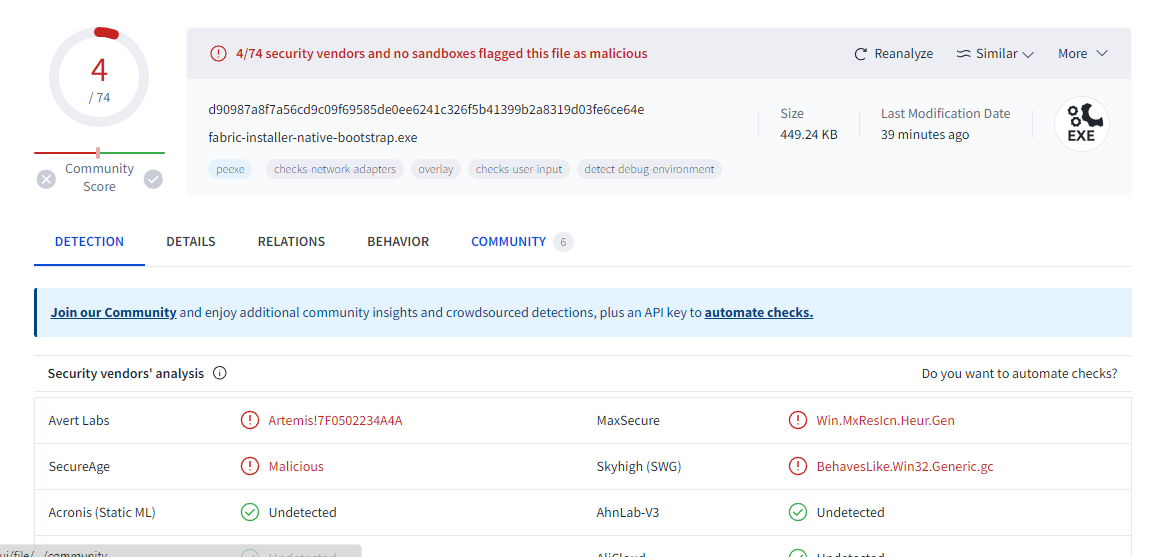This screenshot has width=1158, height=557.
Task: Click the green check icon for Acronis
Action: [250, 512]
